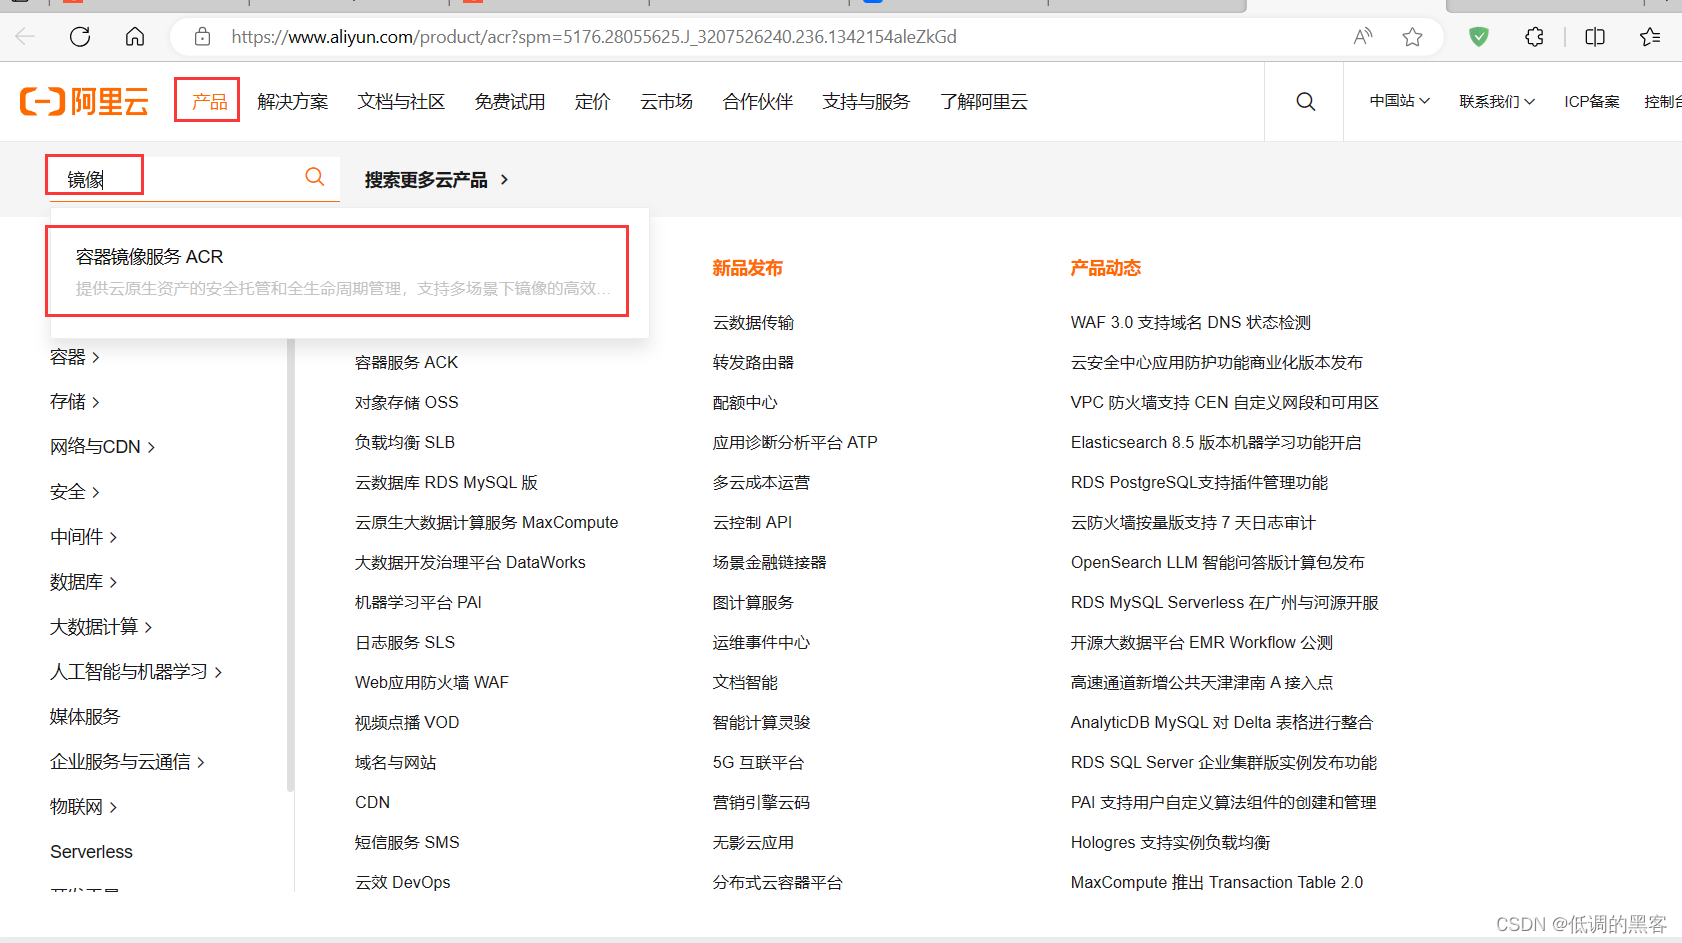The image size is (1682, 943).
Task: Open 机器学习平台 PAI link
Action: 418,602
